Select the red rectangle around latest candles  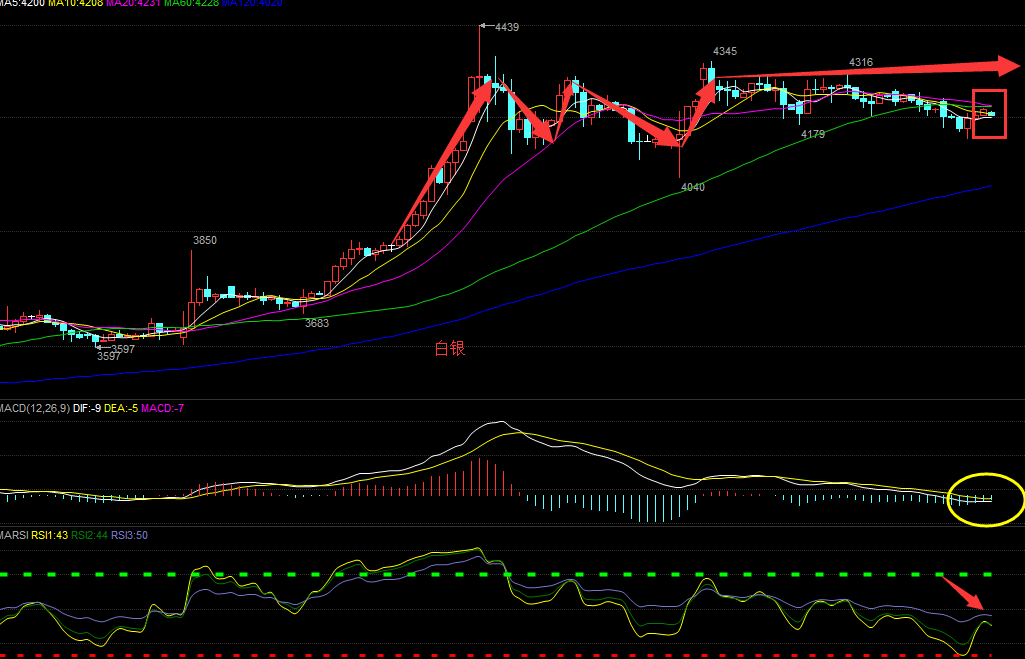click(989, 113)
